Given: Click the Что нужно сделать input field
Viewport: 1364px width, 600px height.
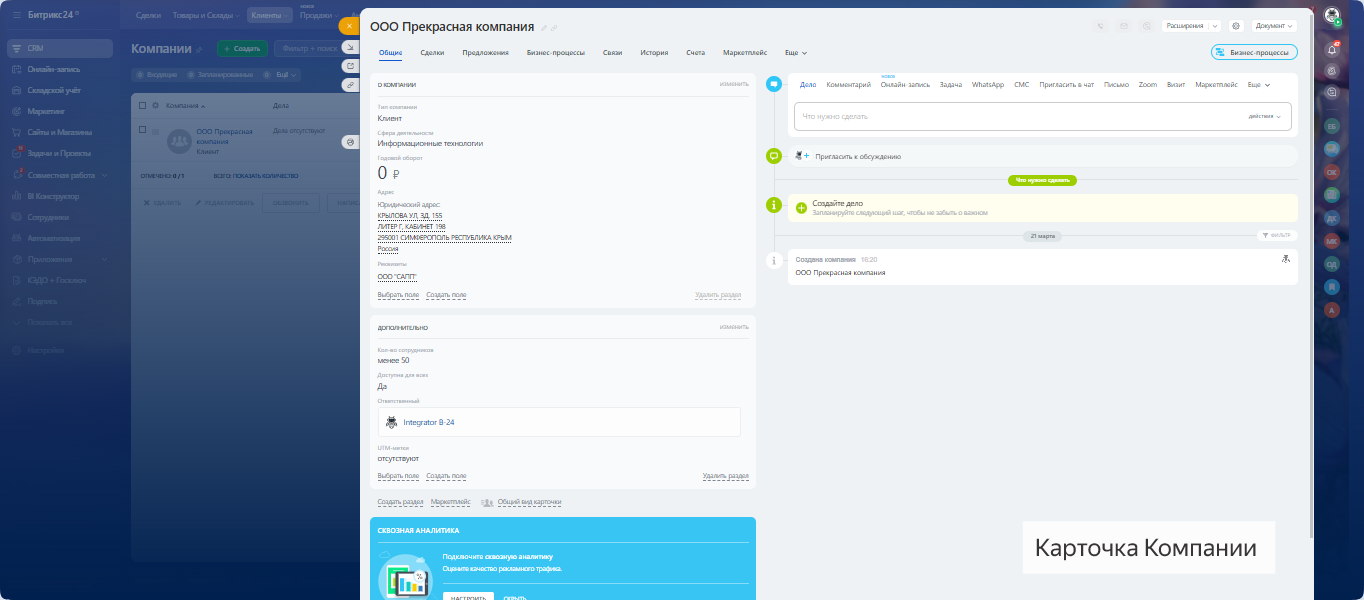Looking at the screenshot, I should pos(1010,116).
